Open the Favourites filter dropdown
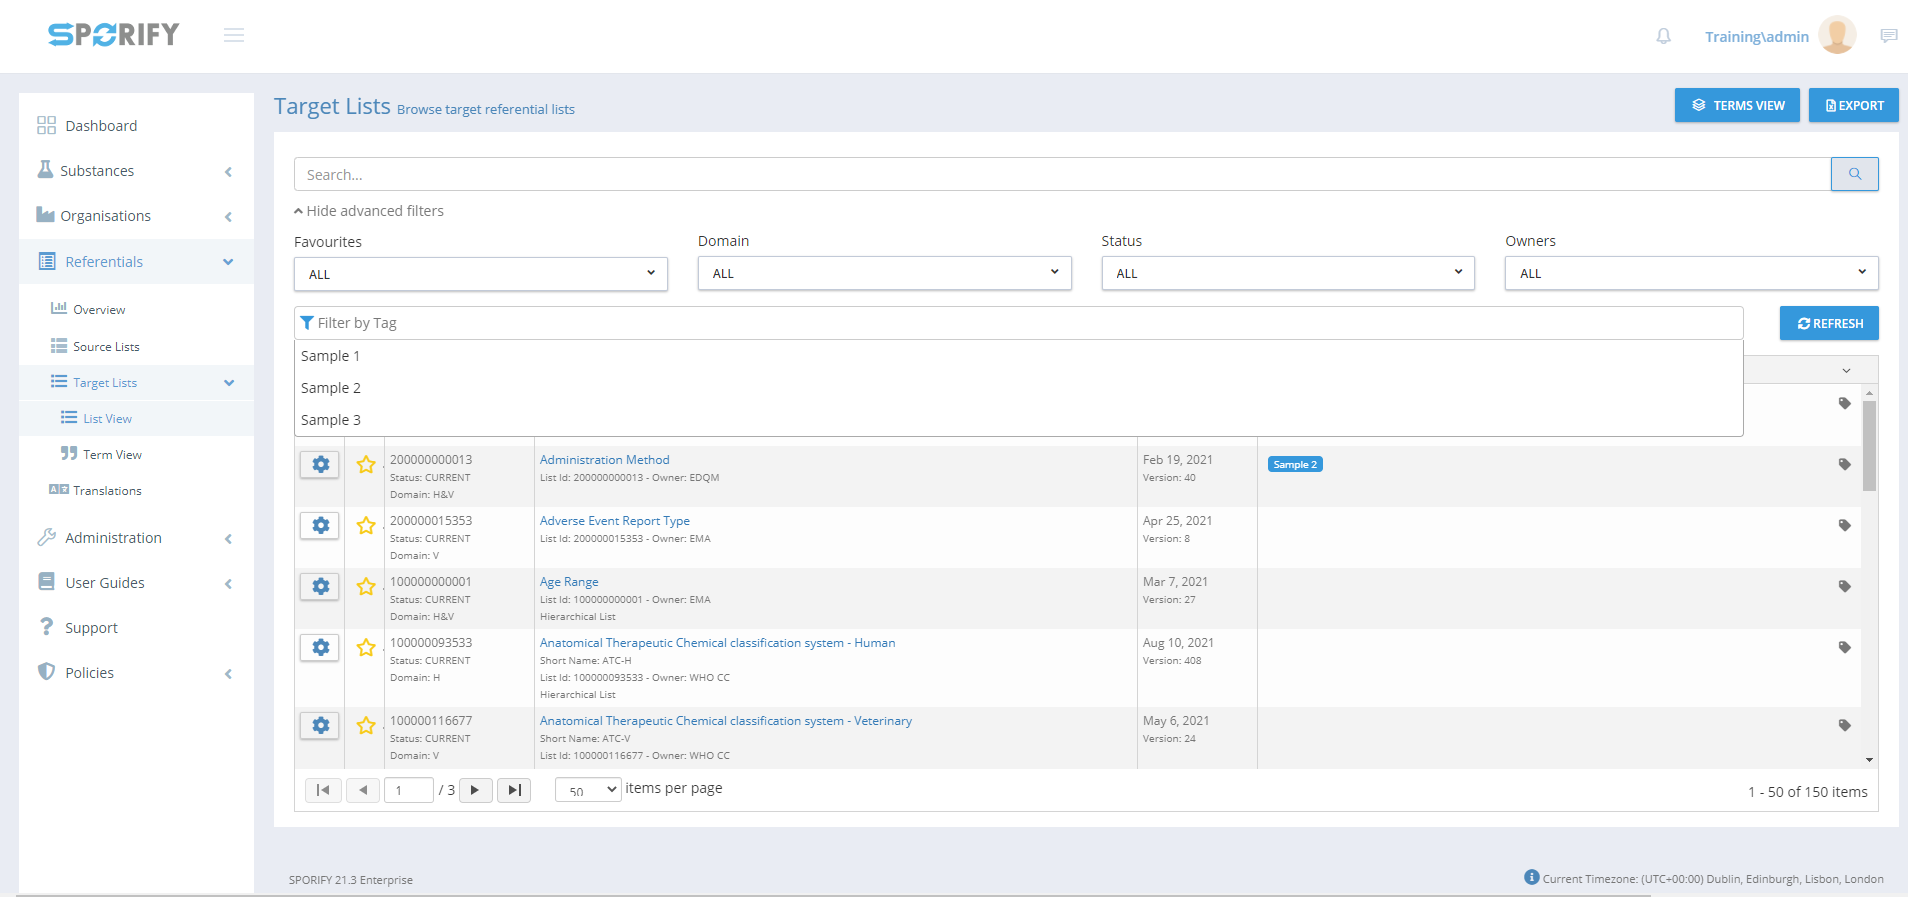This screenshot has height=897, width=1908. (480, 274)
